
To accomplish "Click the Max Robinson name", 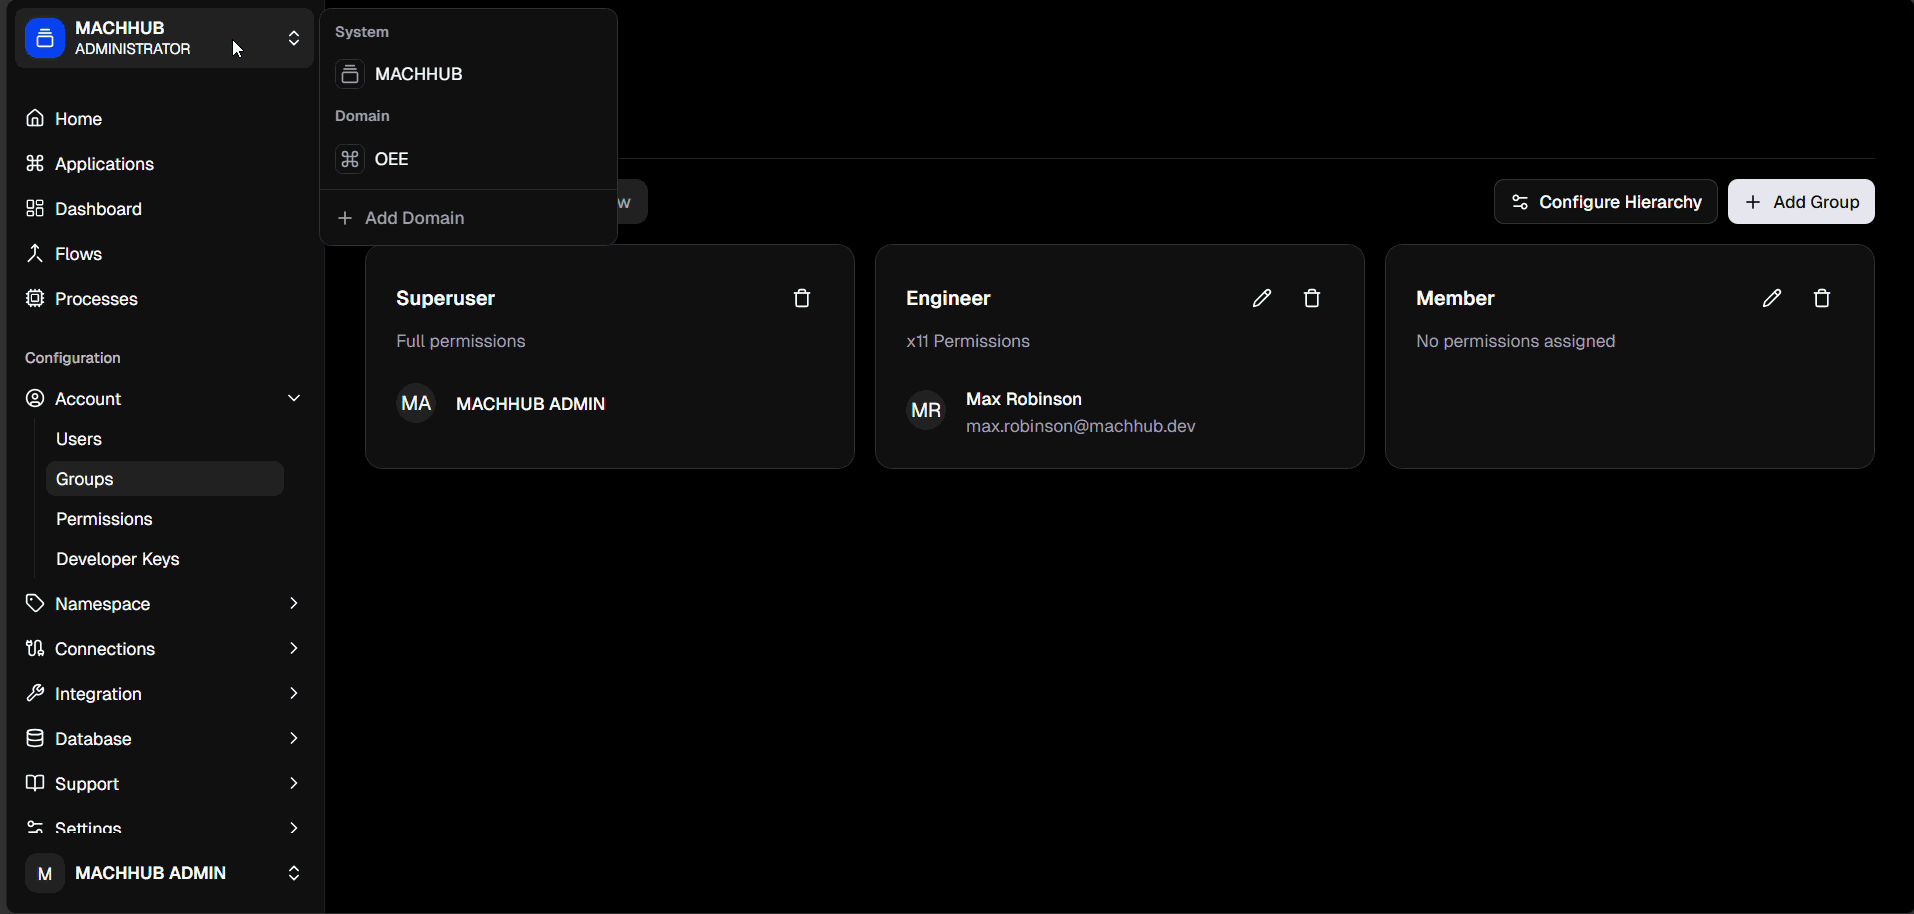I will tap(1024, 399).
